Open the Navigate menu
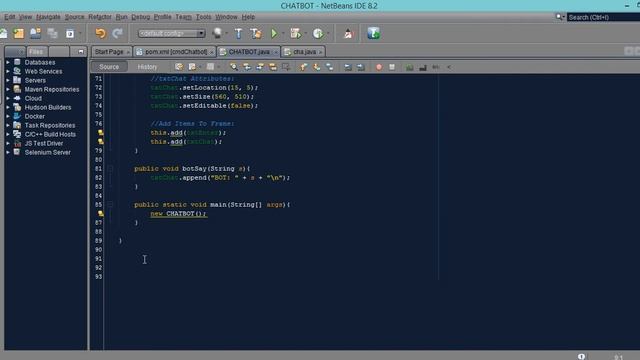This screenshot has width=640, height=360. [48, 17]
